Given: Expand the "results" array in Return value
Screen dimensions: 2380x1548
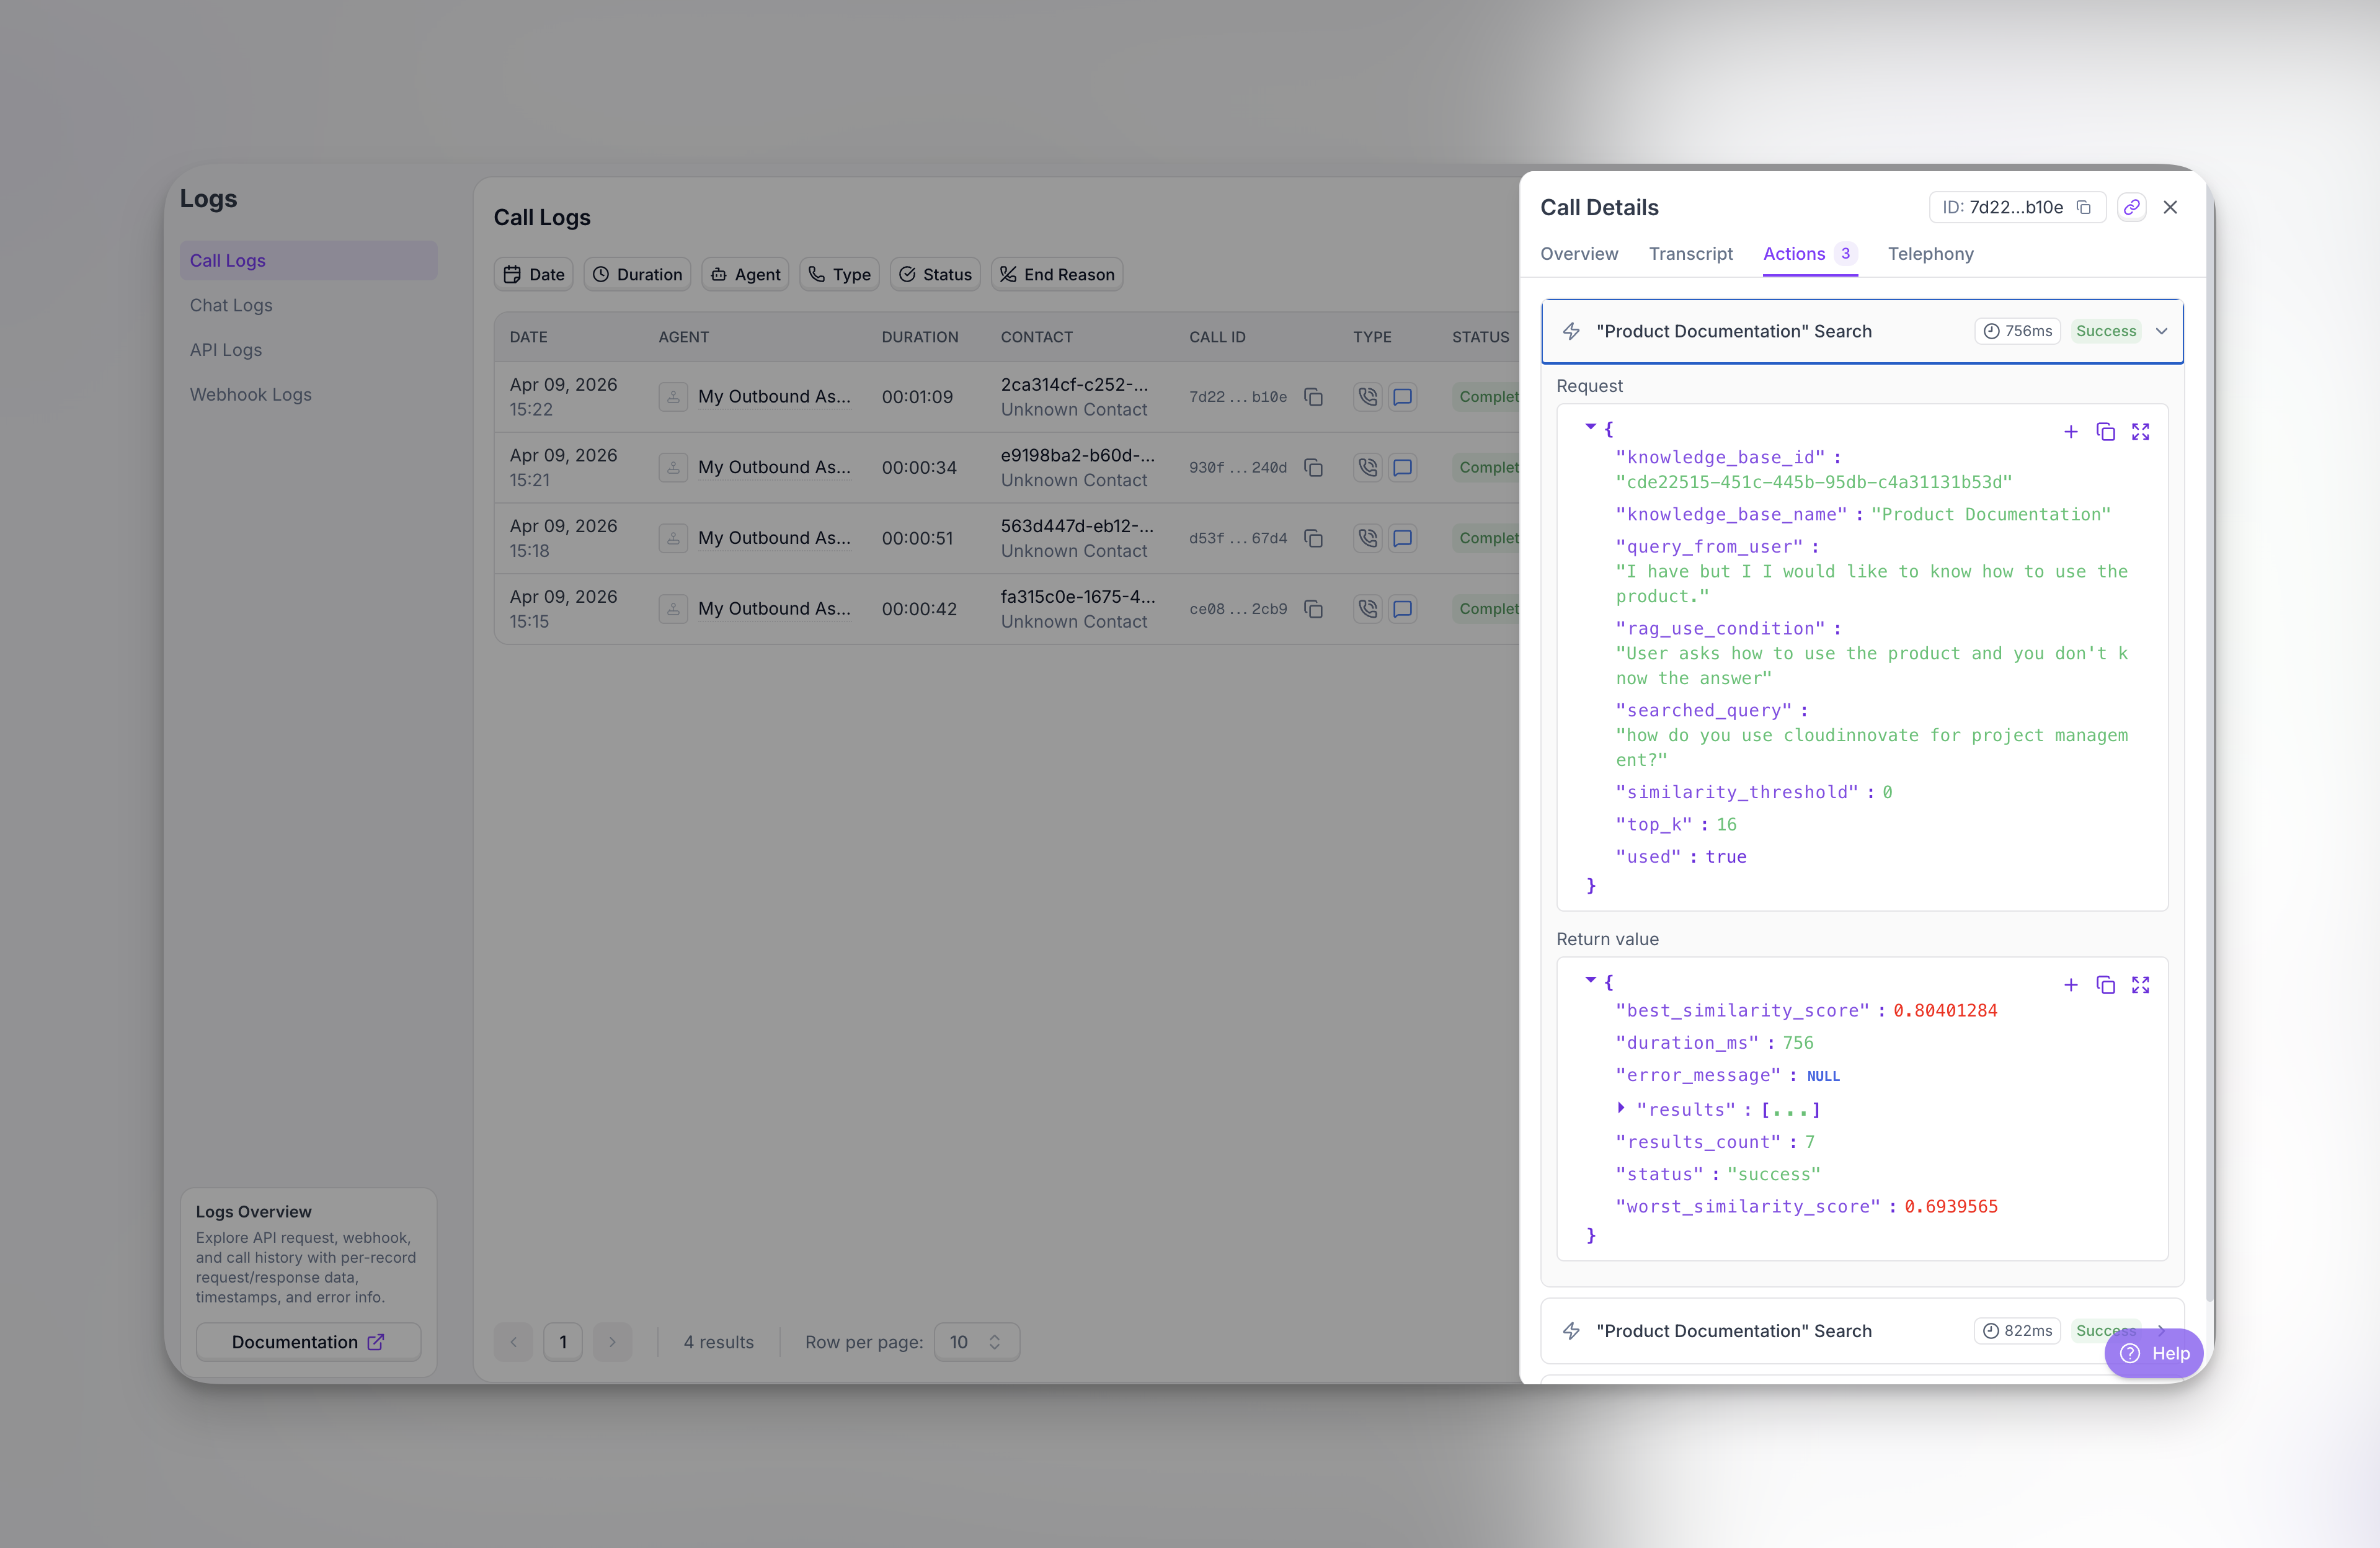Looking at the screenshot, I should (1621, 1108).
